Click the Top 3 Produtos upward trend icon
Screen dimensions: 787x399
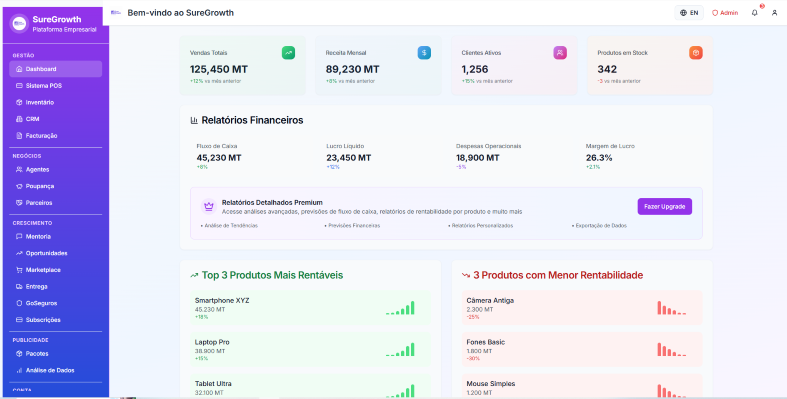click(194, 275)
